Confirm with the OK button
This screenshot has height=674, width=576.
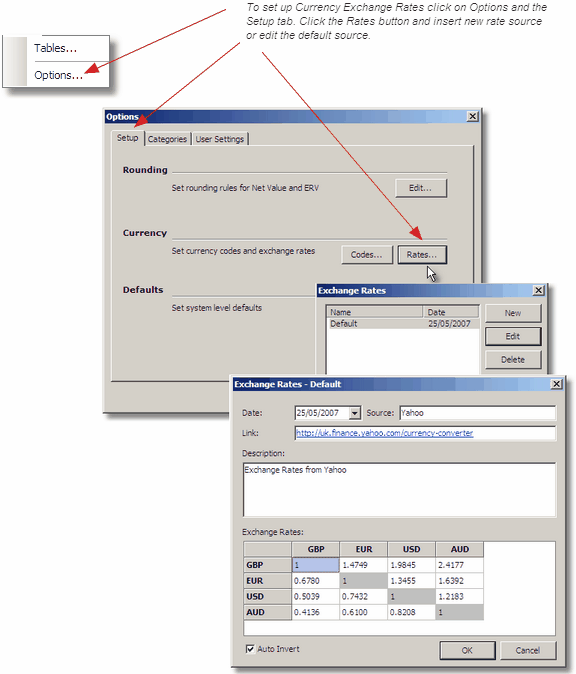click(x=467, y=650)
